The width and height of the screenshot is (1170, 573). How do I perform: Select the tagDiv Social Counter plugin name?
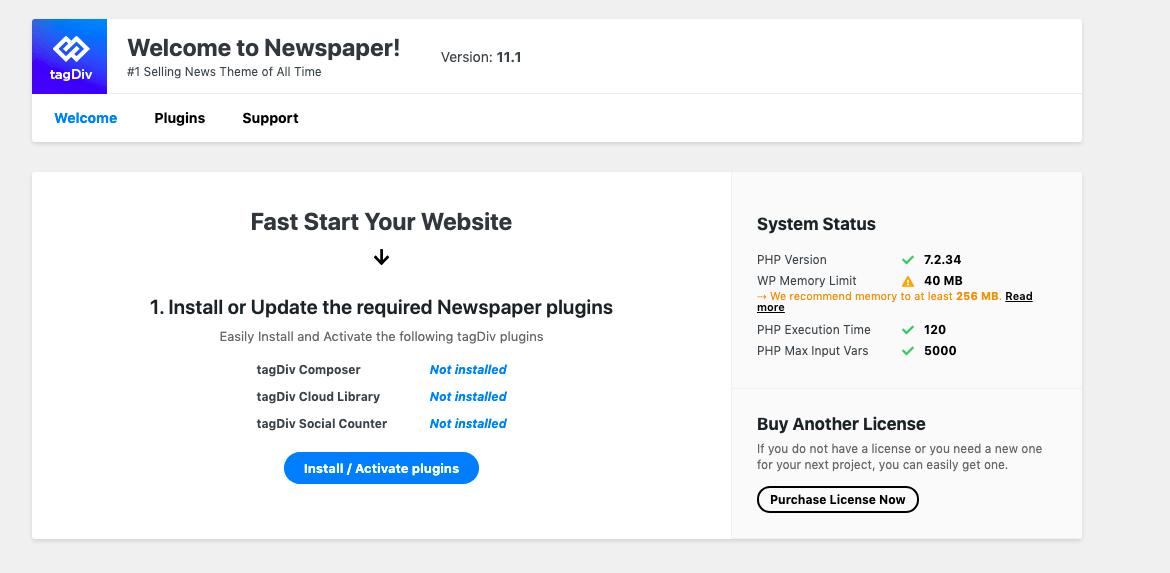pyautogui.click(x=322, y=423)
